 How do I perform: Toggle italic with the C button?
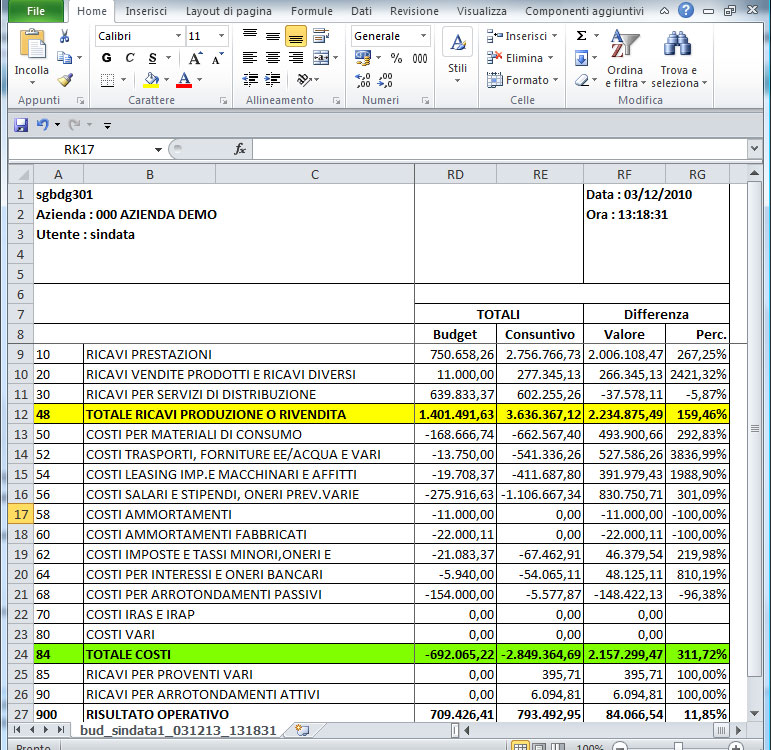[129, 58]
